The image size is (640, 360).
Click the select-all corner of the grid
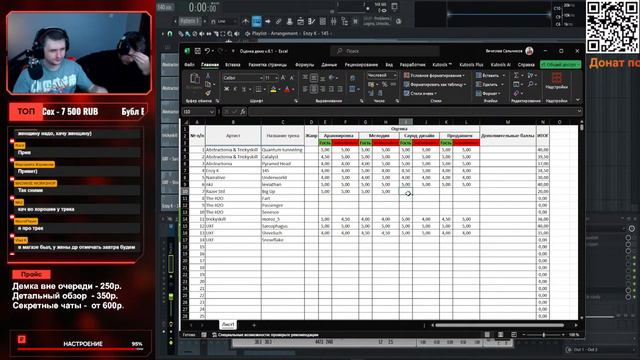point(185,122)
